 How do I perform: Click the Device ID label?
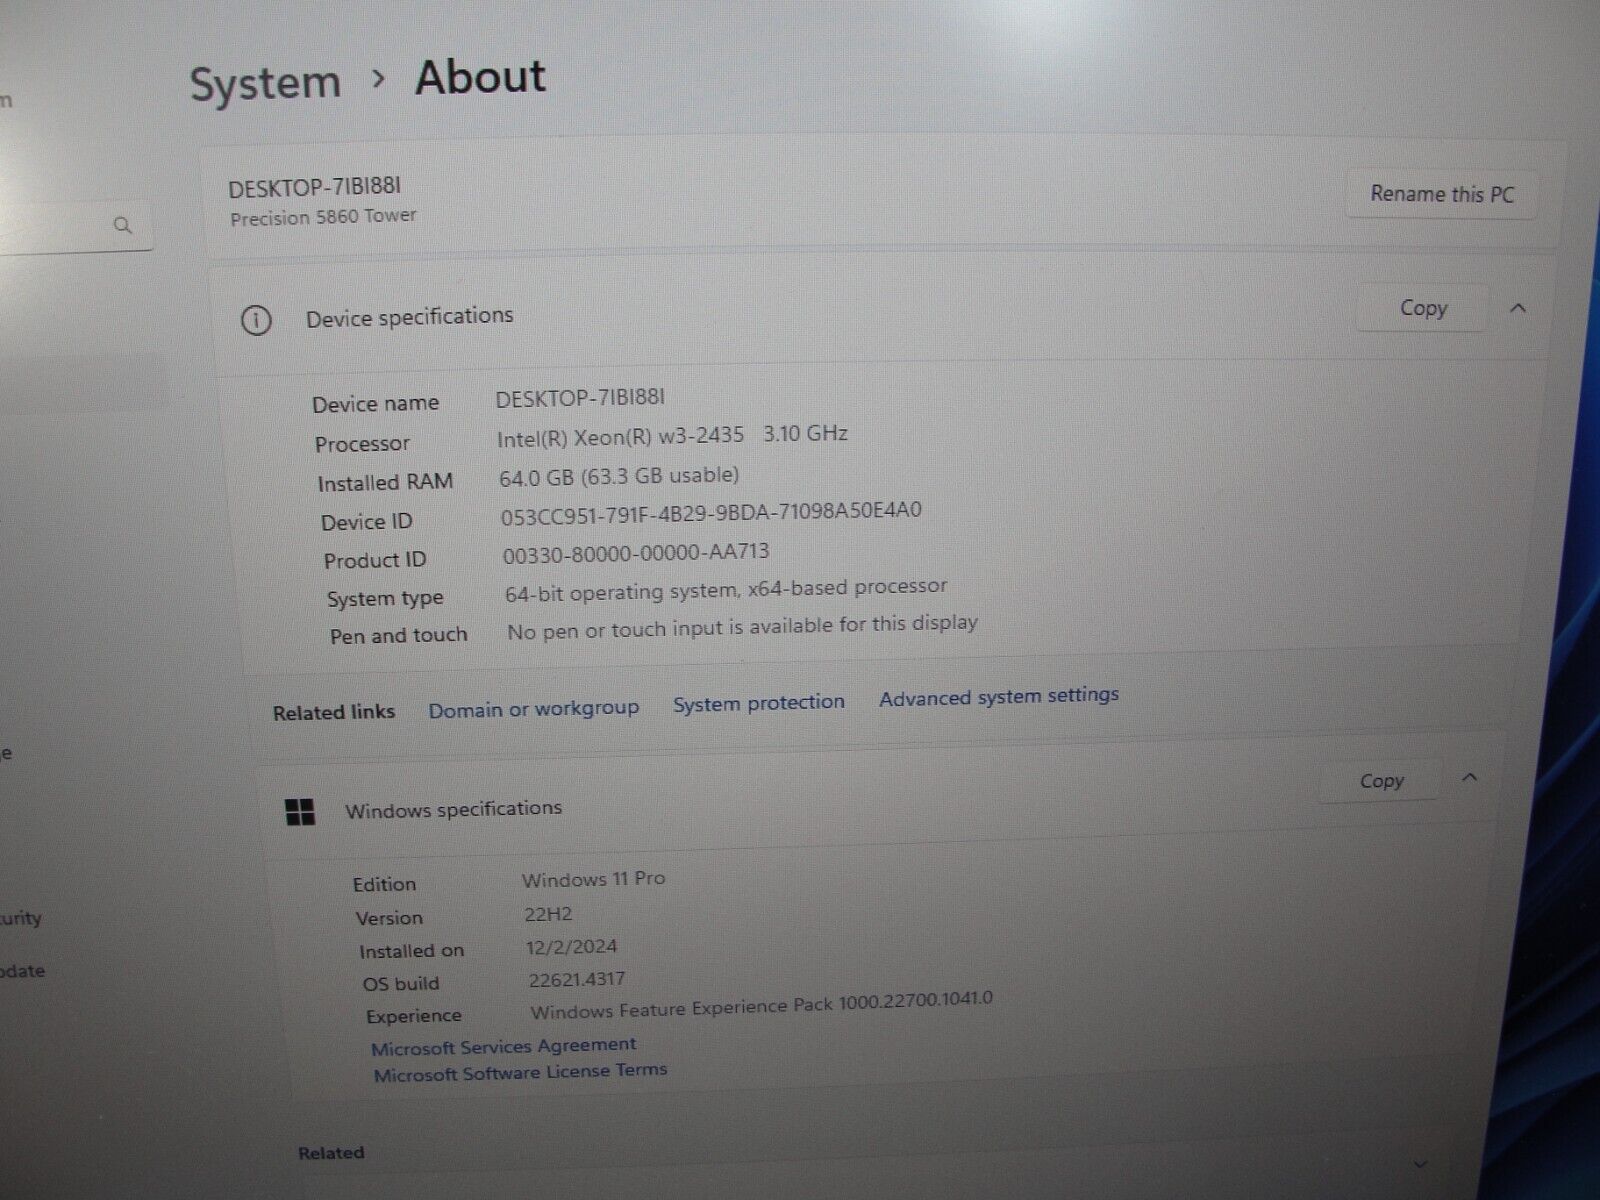[x=366, y=522]
